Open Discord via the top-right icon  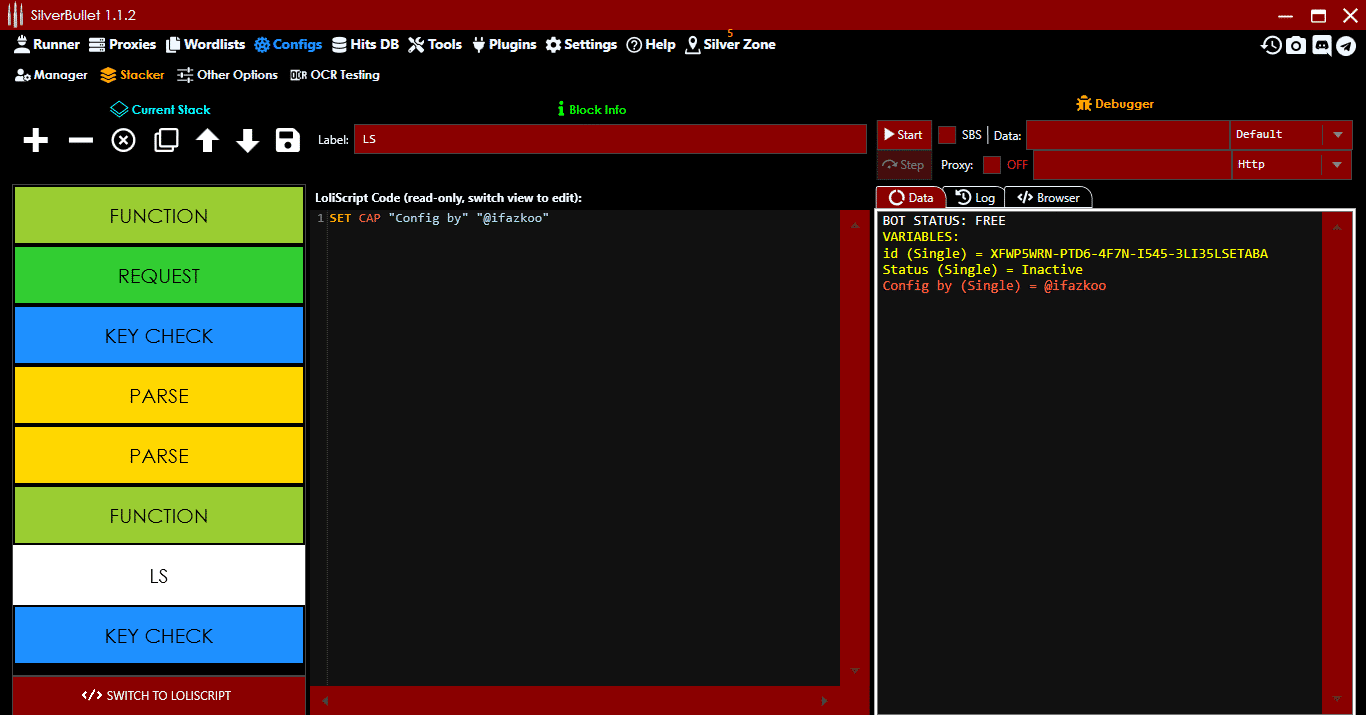click(x=1322, y=44)
